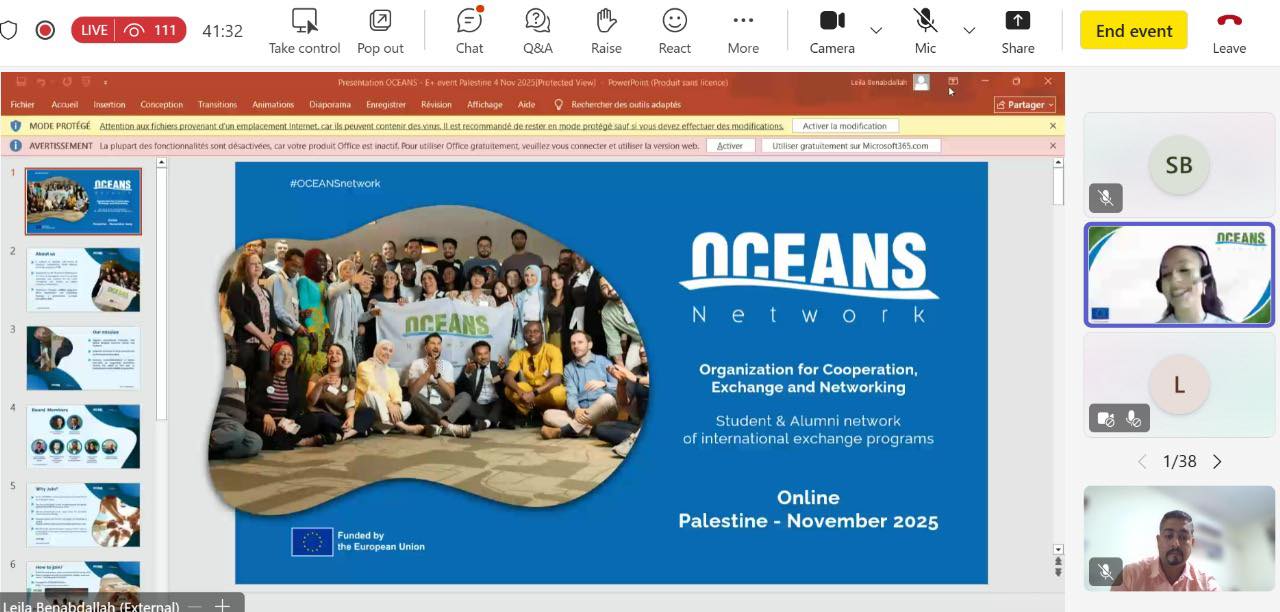
Task: Expand the Camera options dropdown arrow
Action: pyautogui.click(x=876, y=31)
